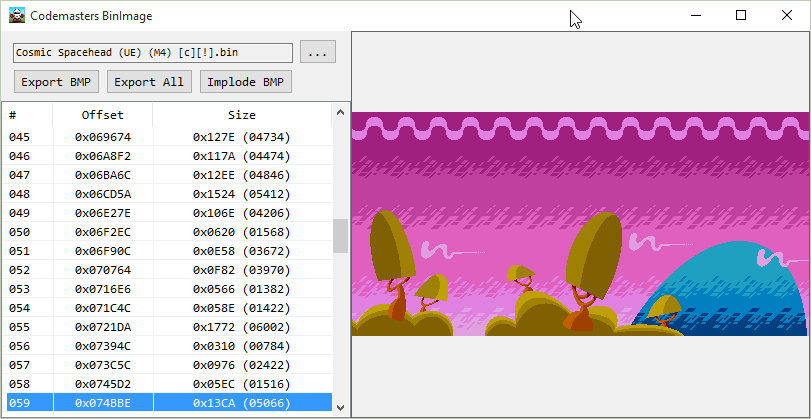Click size 0x0976 (02422)

(242, 365)
